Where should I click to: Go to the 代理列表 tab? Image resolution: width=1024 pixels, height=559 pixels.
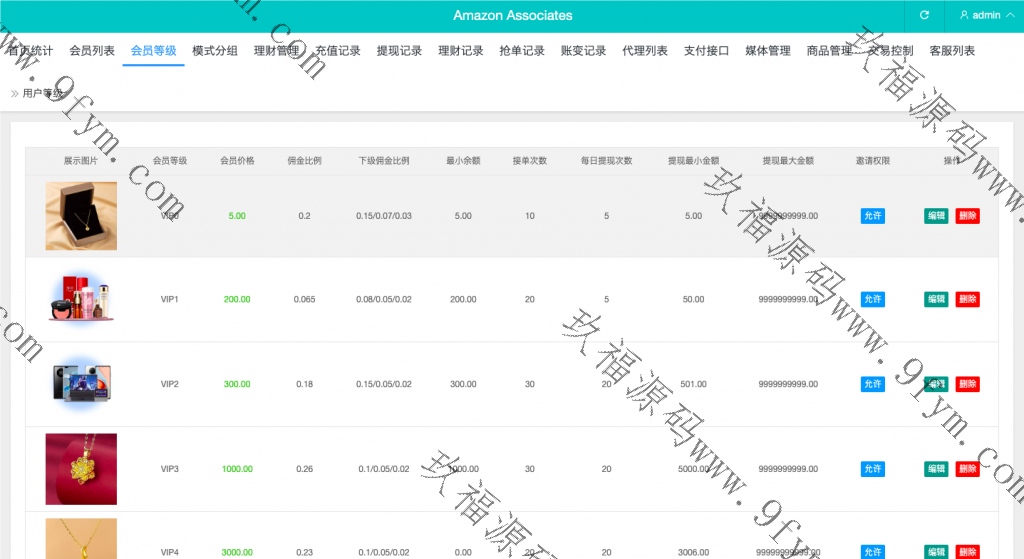pyautogui.click(x=645, y=51)
